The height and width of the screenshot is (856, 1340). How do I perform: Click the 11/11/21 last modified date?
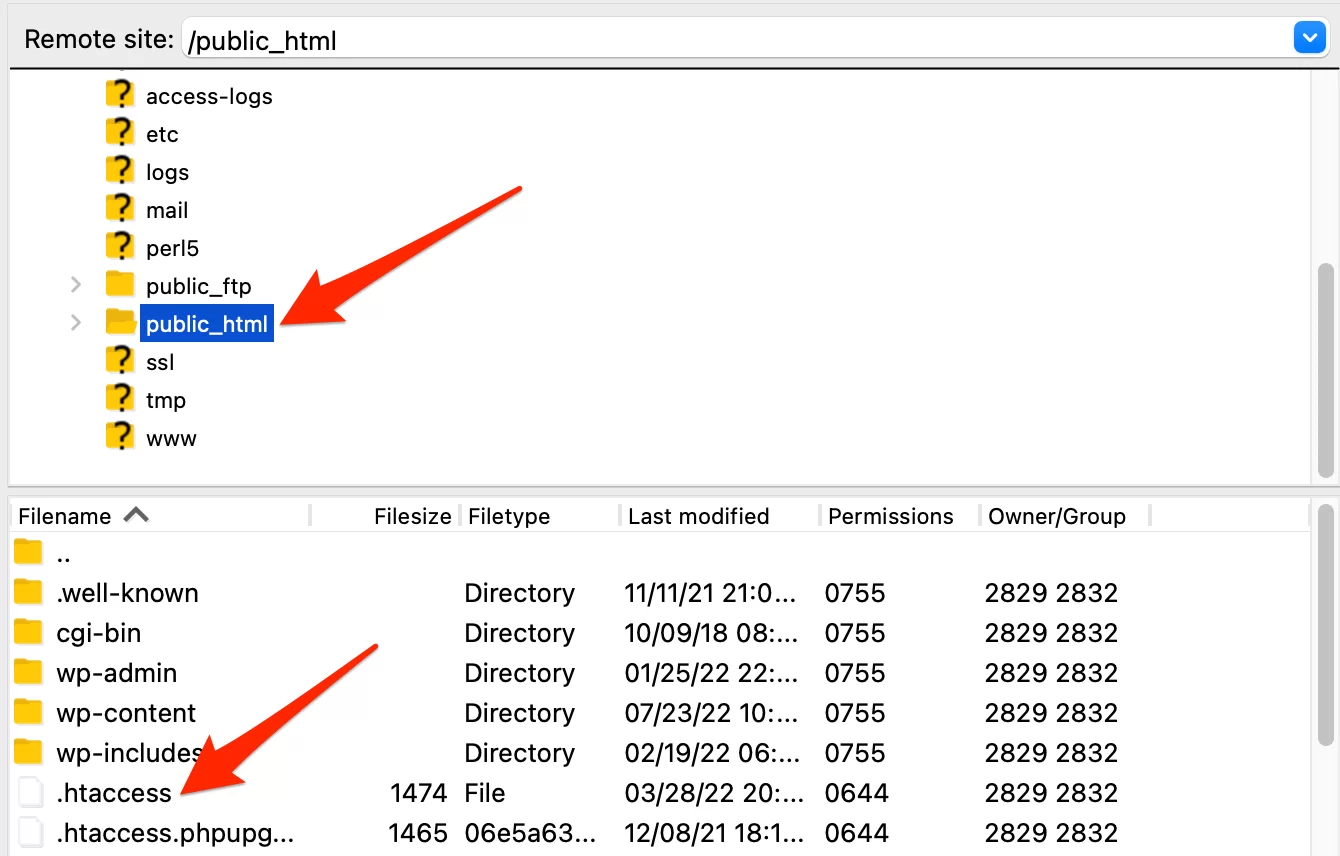[x=710, y=593]
